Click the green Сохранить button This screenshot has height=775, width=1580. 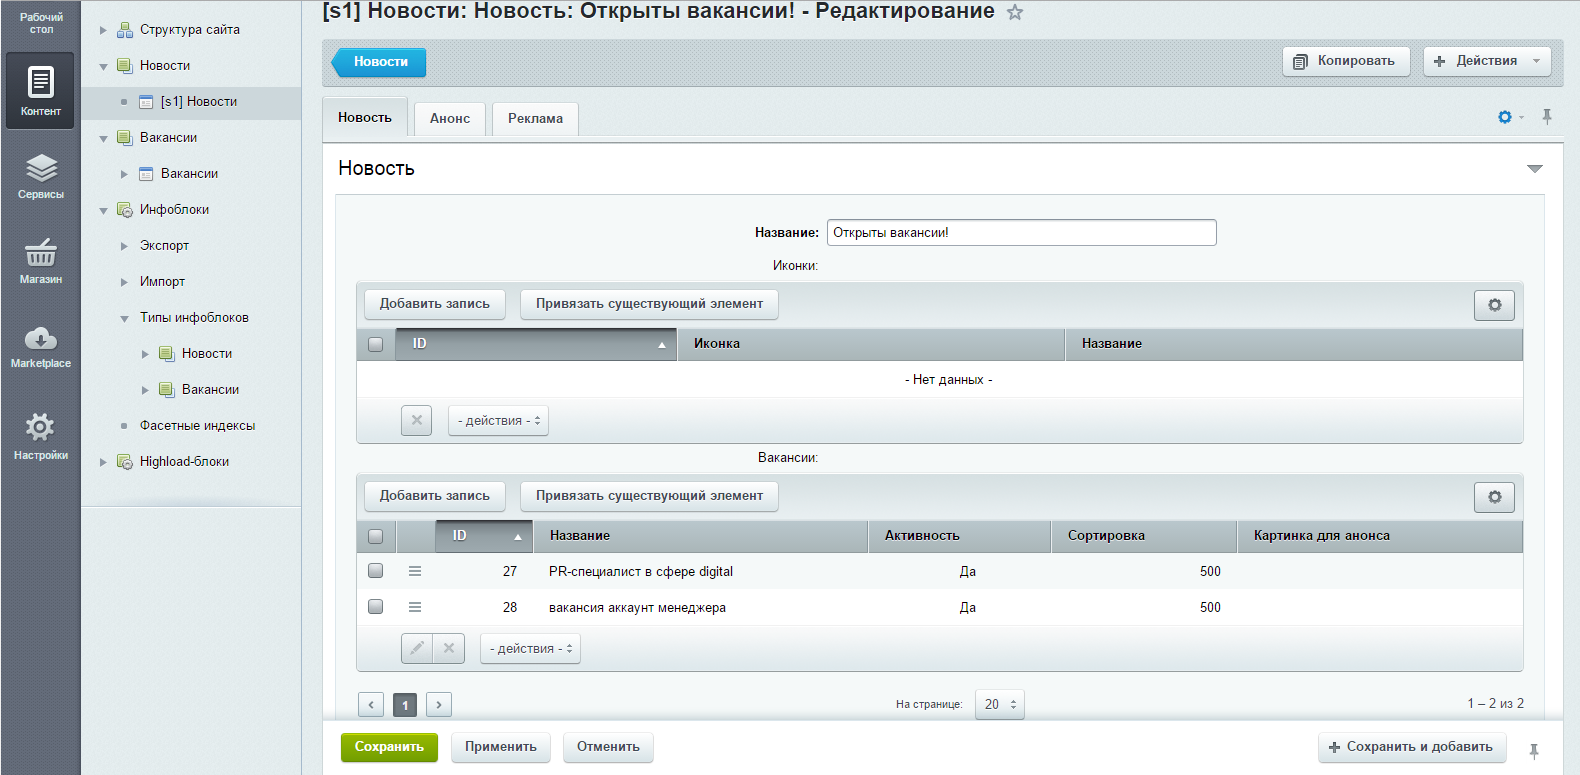click(389, 747)
